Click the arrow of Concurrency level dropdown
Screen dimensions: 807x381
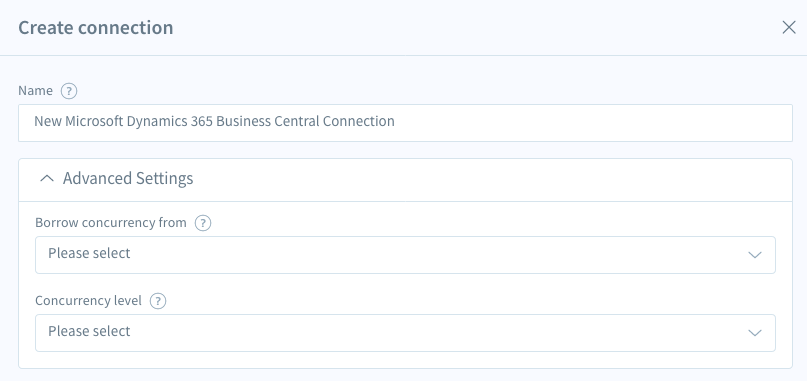tap(755, 333)
